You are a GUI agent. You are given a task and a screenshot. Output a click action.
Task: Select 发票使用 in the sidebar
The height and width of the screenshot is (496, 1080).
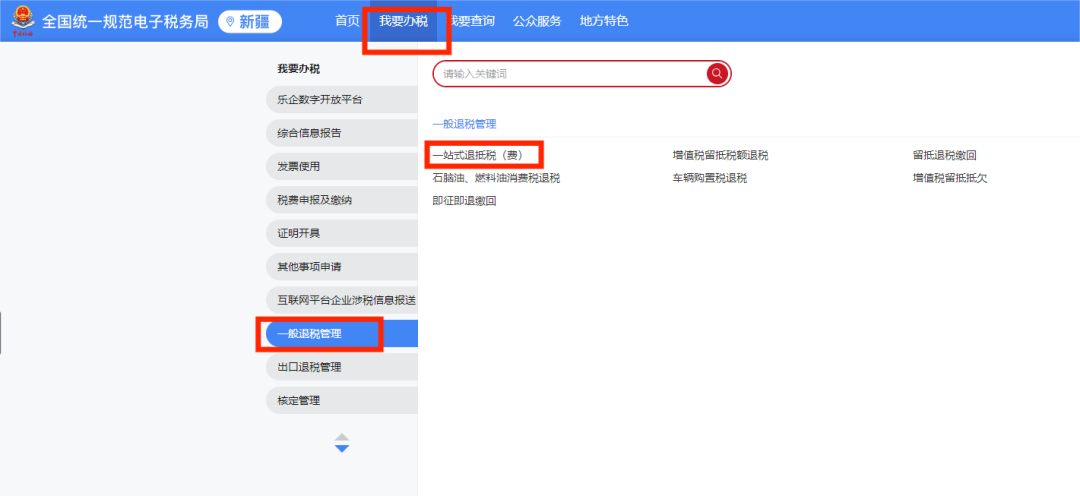click(342, 166)
